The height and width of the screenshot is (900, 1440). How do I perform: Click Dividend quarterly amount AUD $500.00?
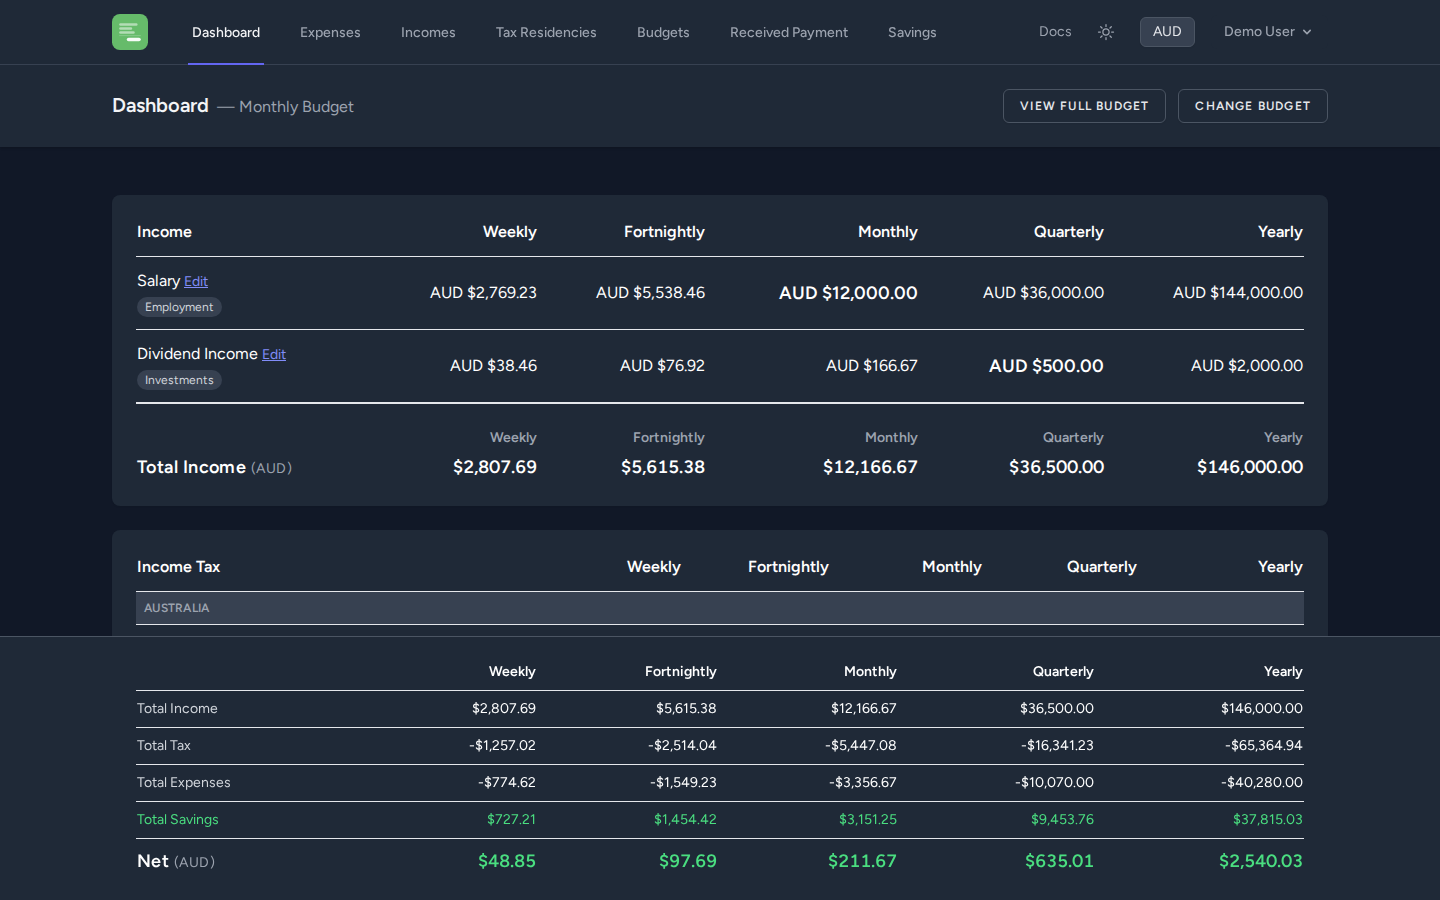point(1046,366)
